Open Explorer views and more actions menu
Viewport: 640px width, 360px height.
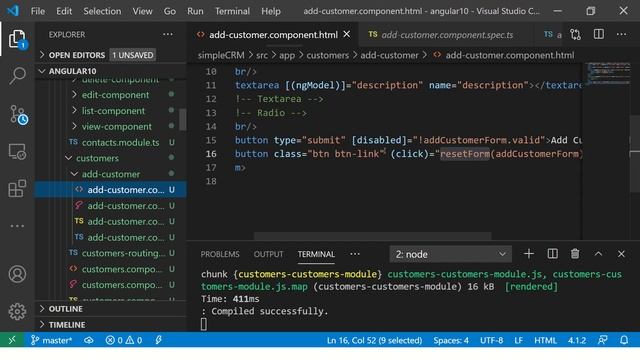click(168, 35)
